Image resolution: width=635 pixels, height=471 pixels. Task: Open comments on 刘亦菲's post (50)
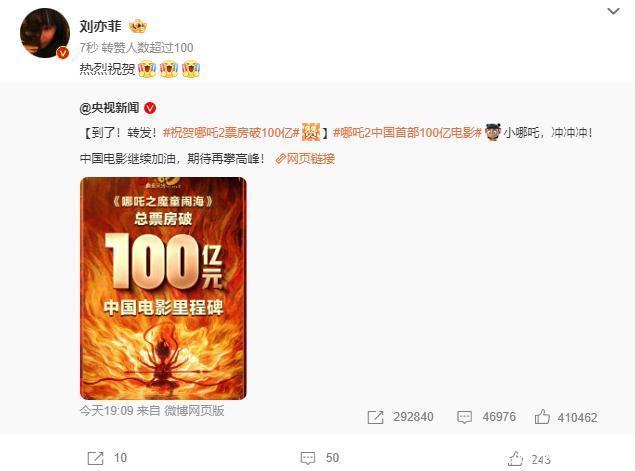(x=308, y=458)
